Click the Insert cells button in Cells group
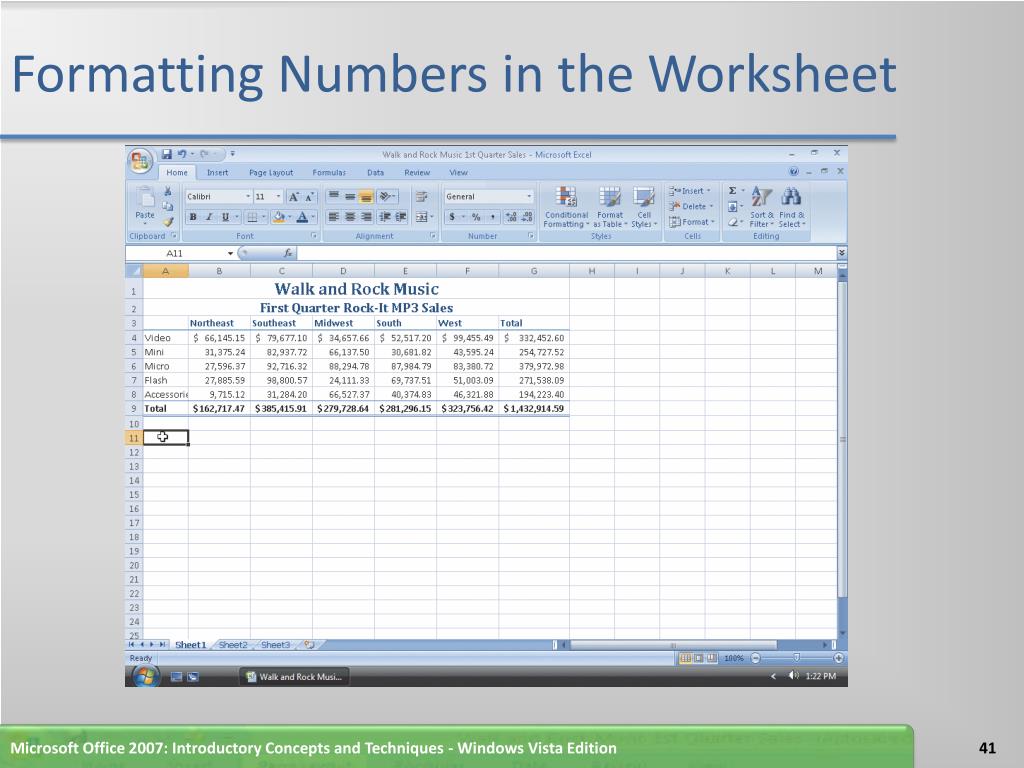Viewport: 1024px width, 768px height. pos(690,191)
